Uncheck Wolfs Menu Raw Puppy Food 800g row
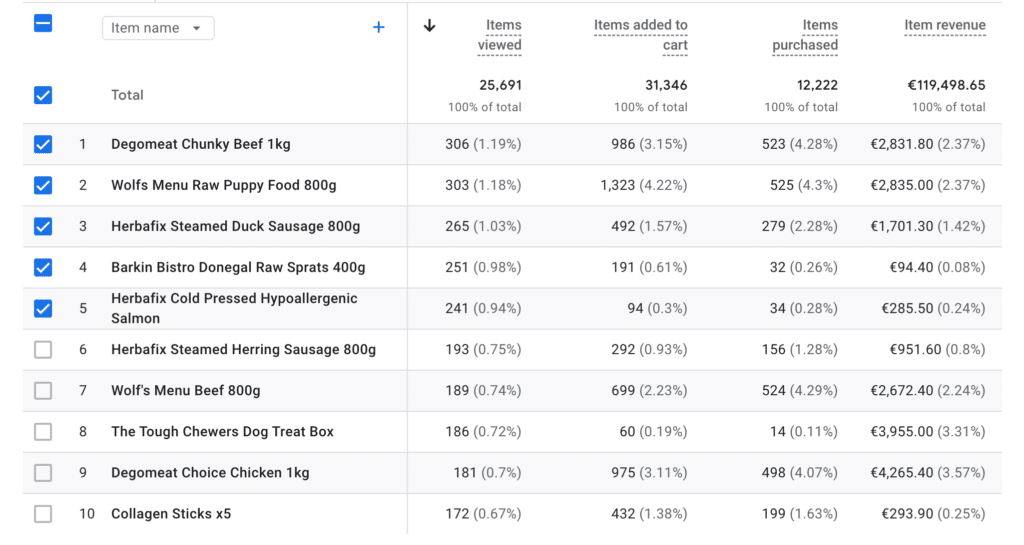Image resolution: width=1024 pixels, height=545 pixels. click(x=43, y=185)
